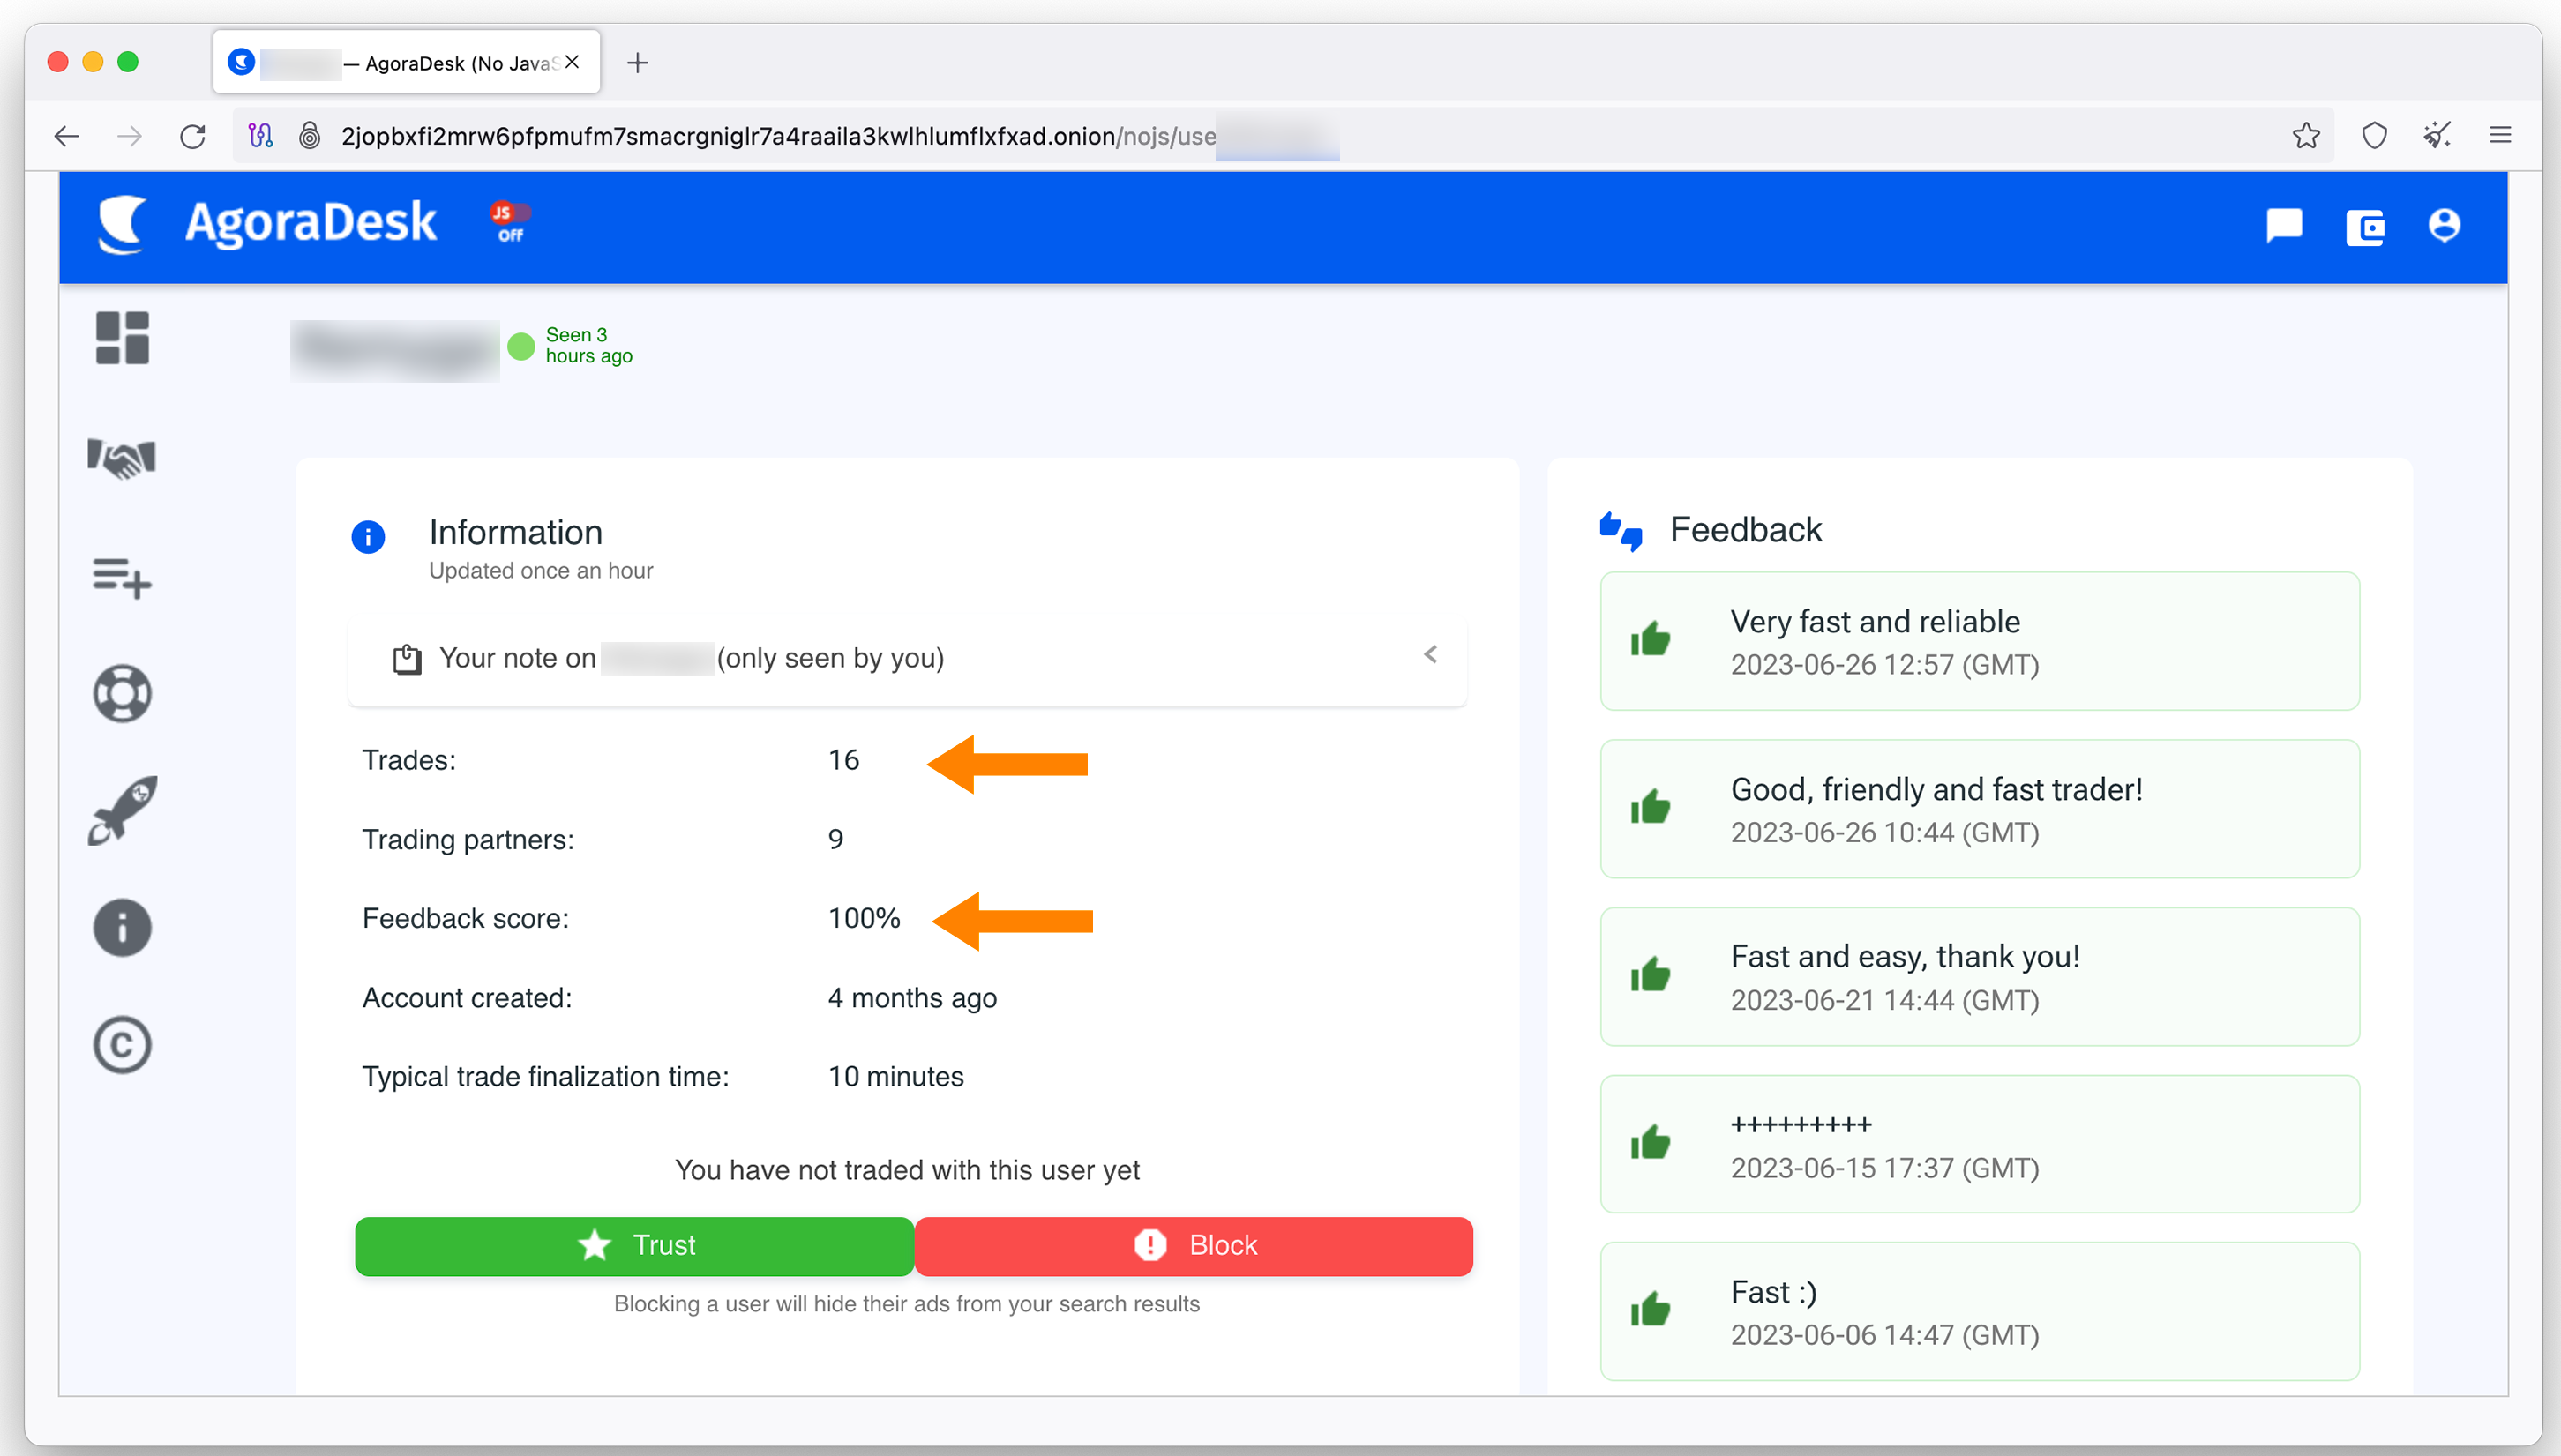Reload the page with refresh icon
This screenshot has height=1456, width=2561.
tap(193, 136)
